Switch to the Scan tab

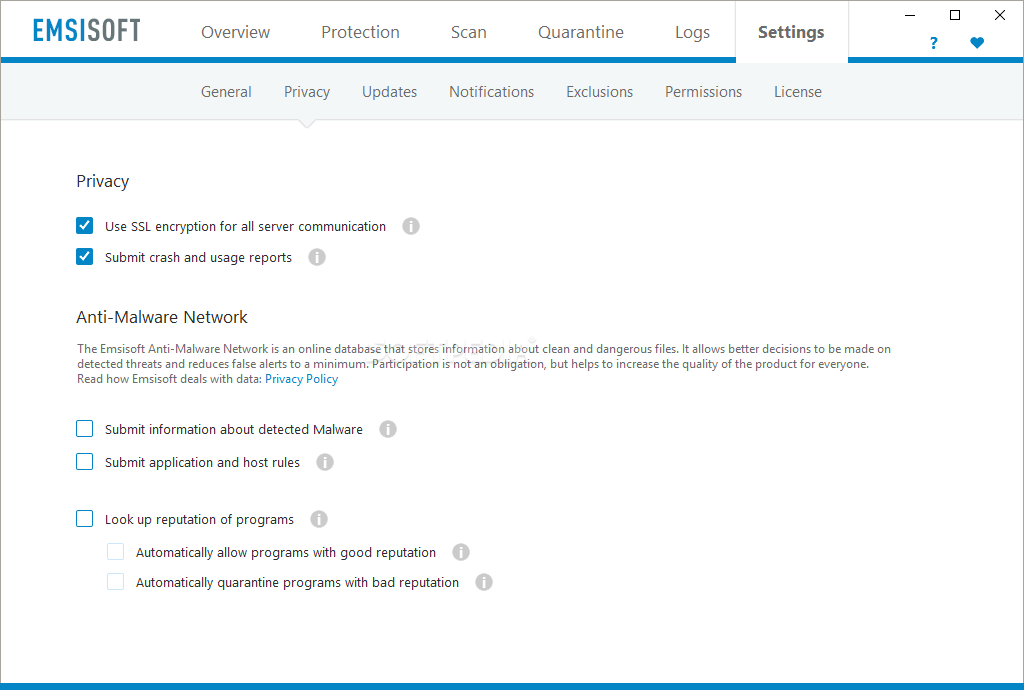tap(468, 32)
